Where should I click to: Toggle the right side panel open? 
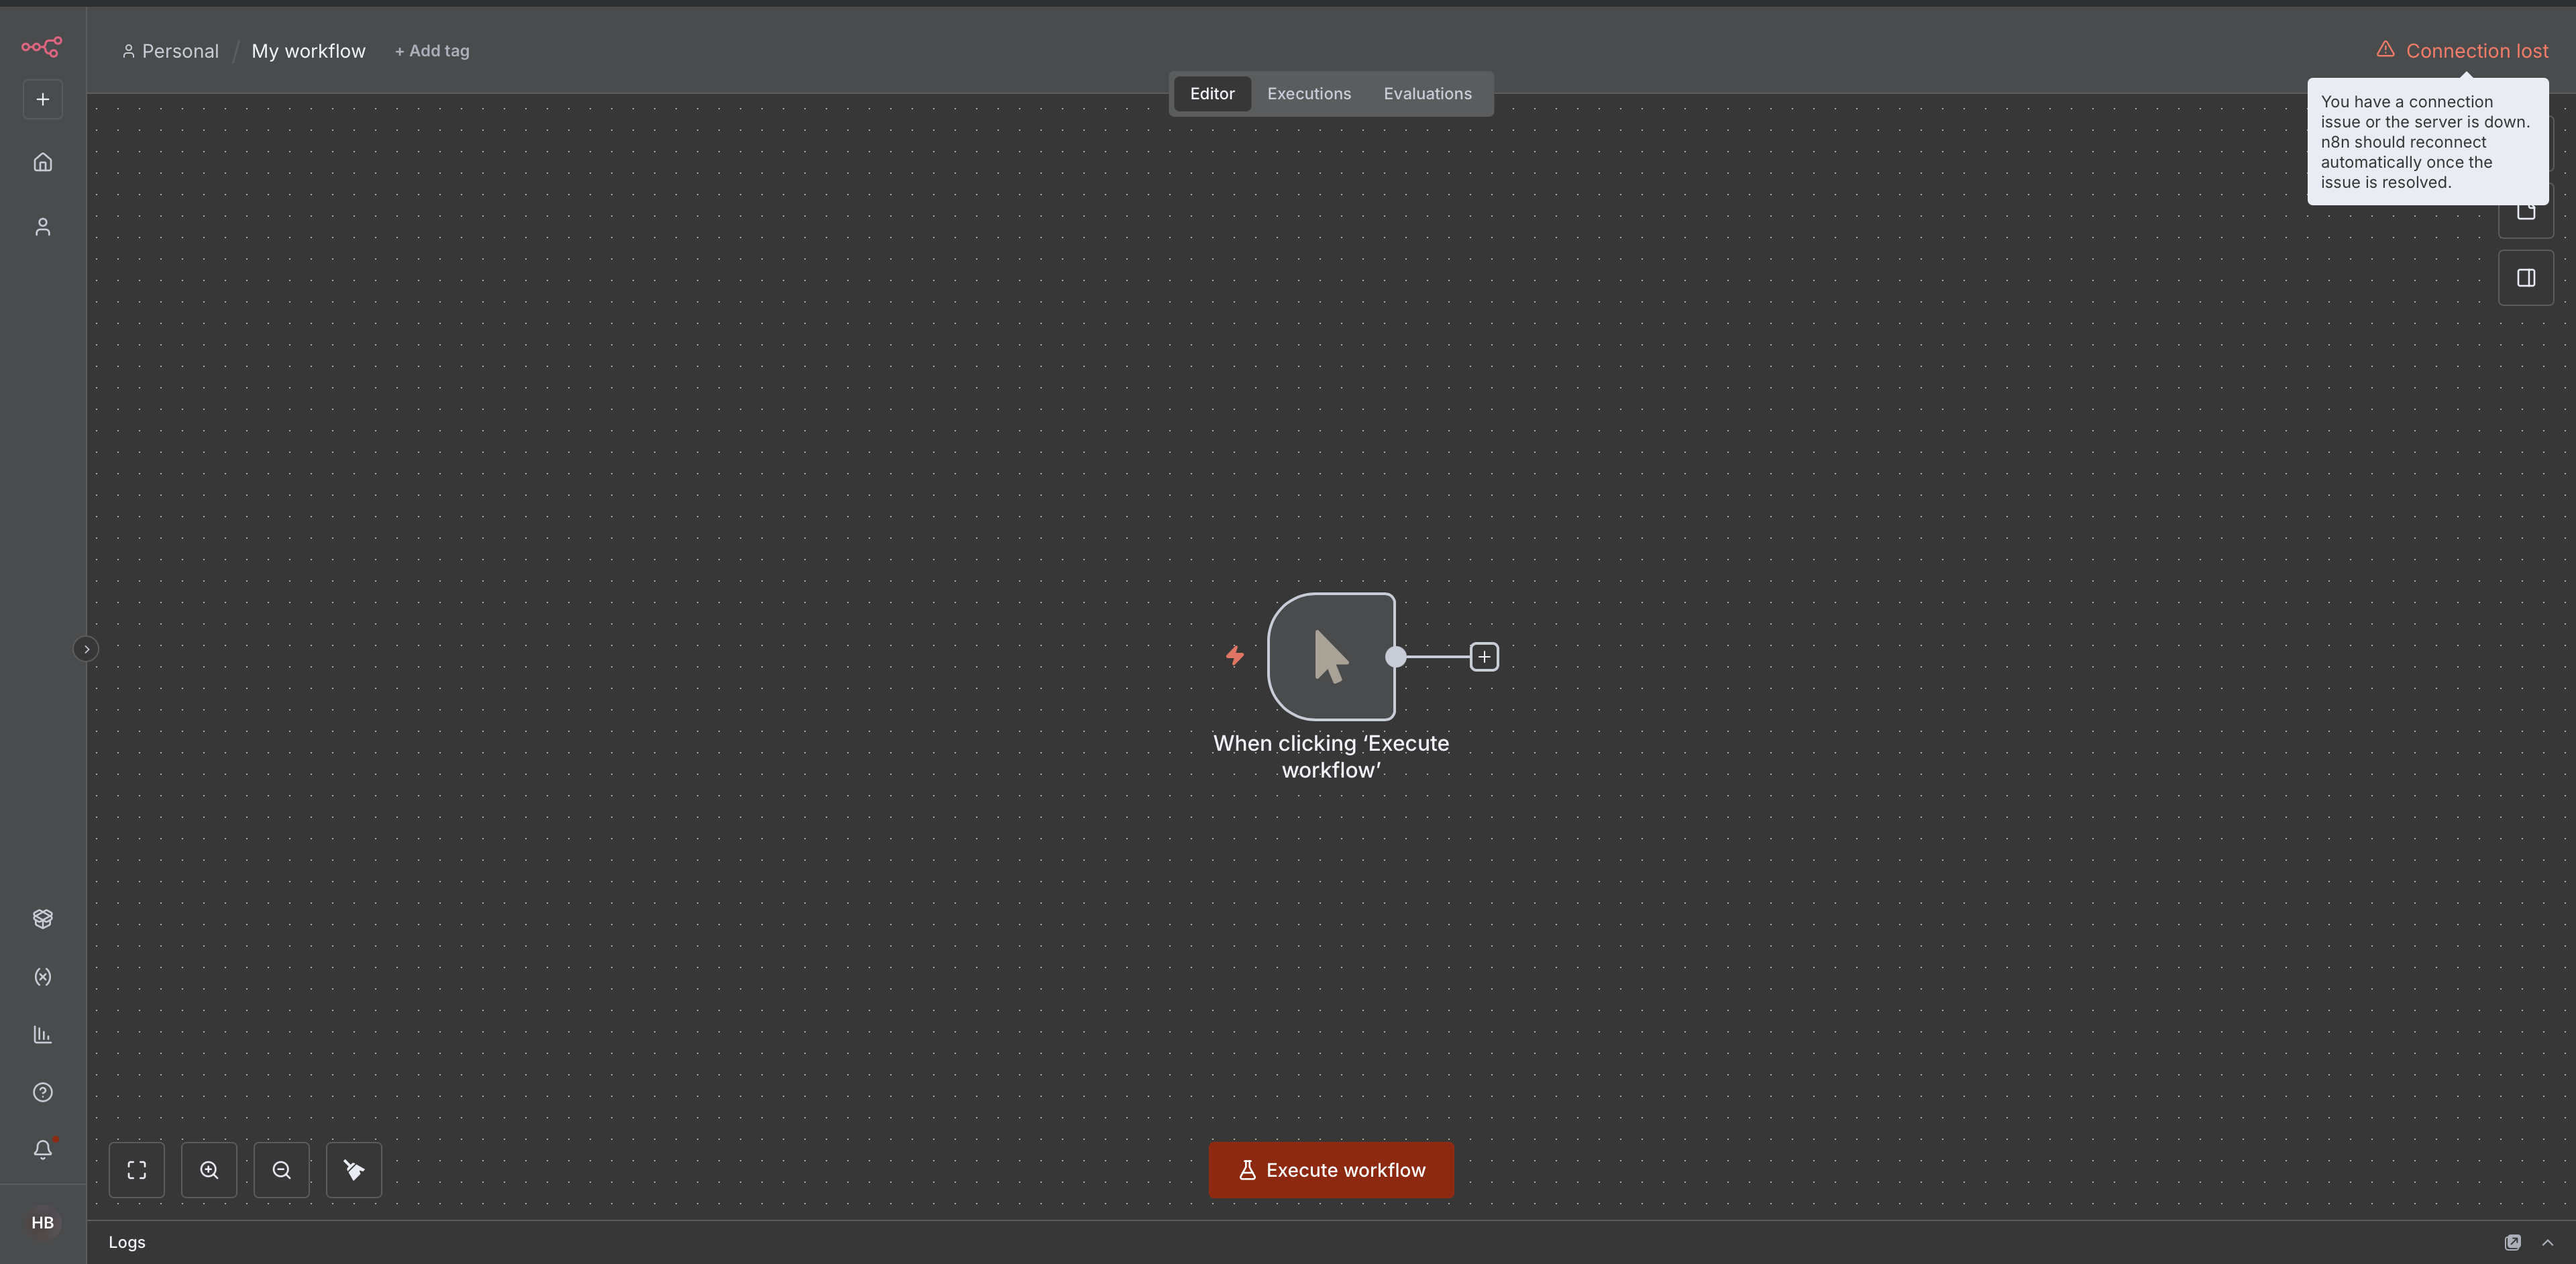click(x=2526, y=277)
